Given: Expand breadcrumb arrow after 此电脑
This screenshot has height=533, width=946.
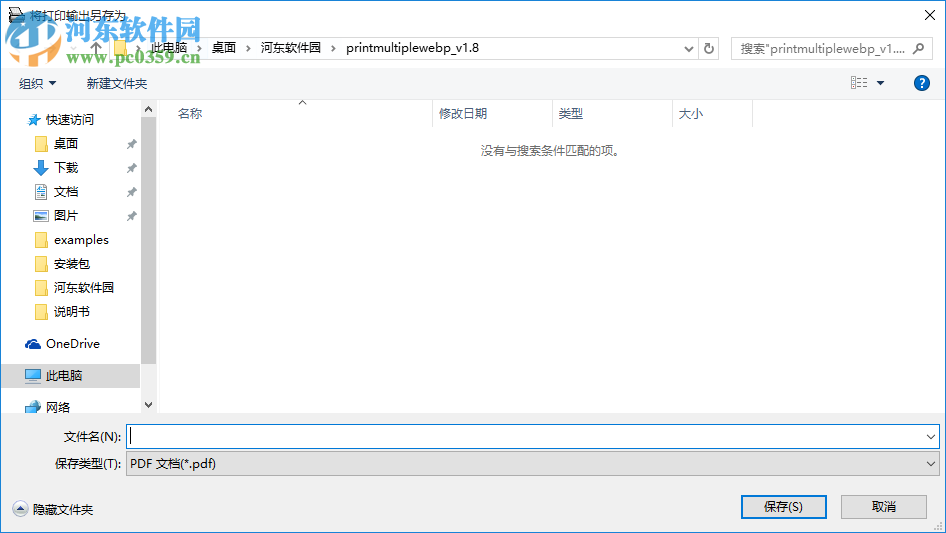Looking at the screenshot, I should tap(199, 48).
